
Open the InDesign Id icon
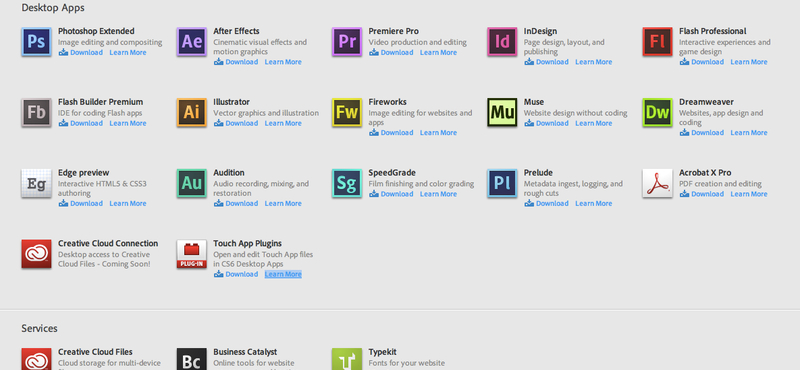point(502,41)
